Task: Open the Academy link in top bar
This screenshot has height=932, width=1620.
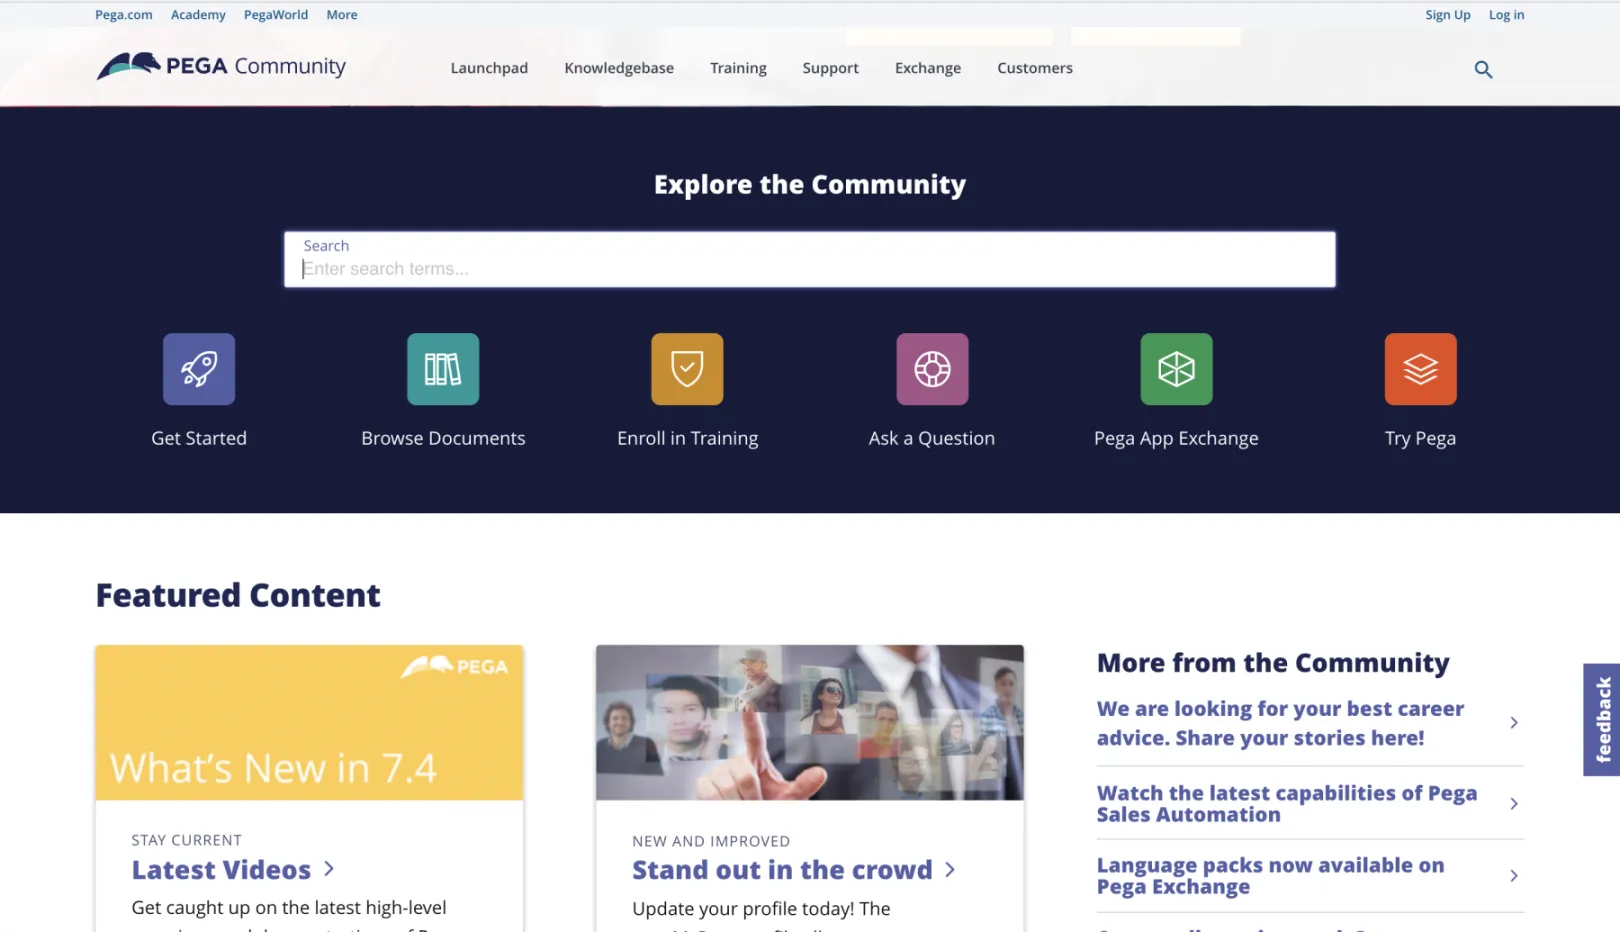Action: point(198,15)
